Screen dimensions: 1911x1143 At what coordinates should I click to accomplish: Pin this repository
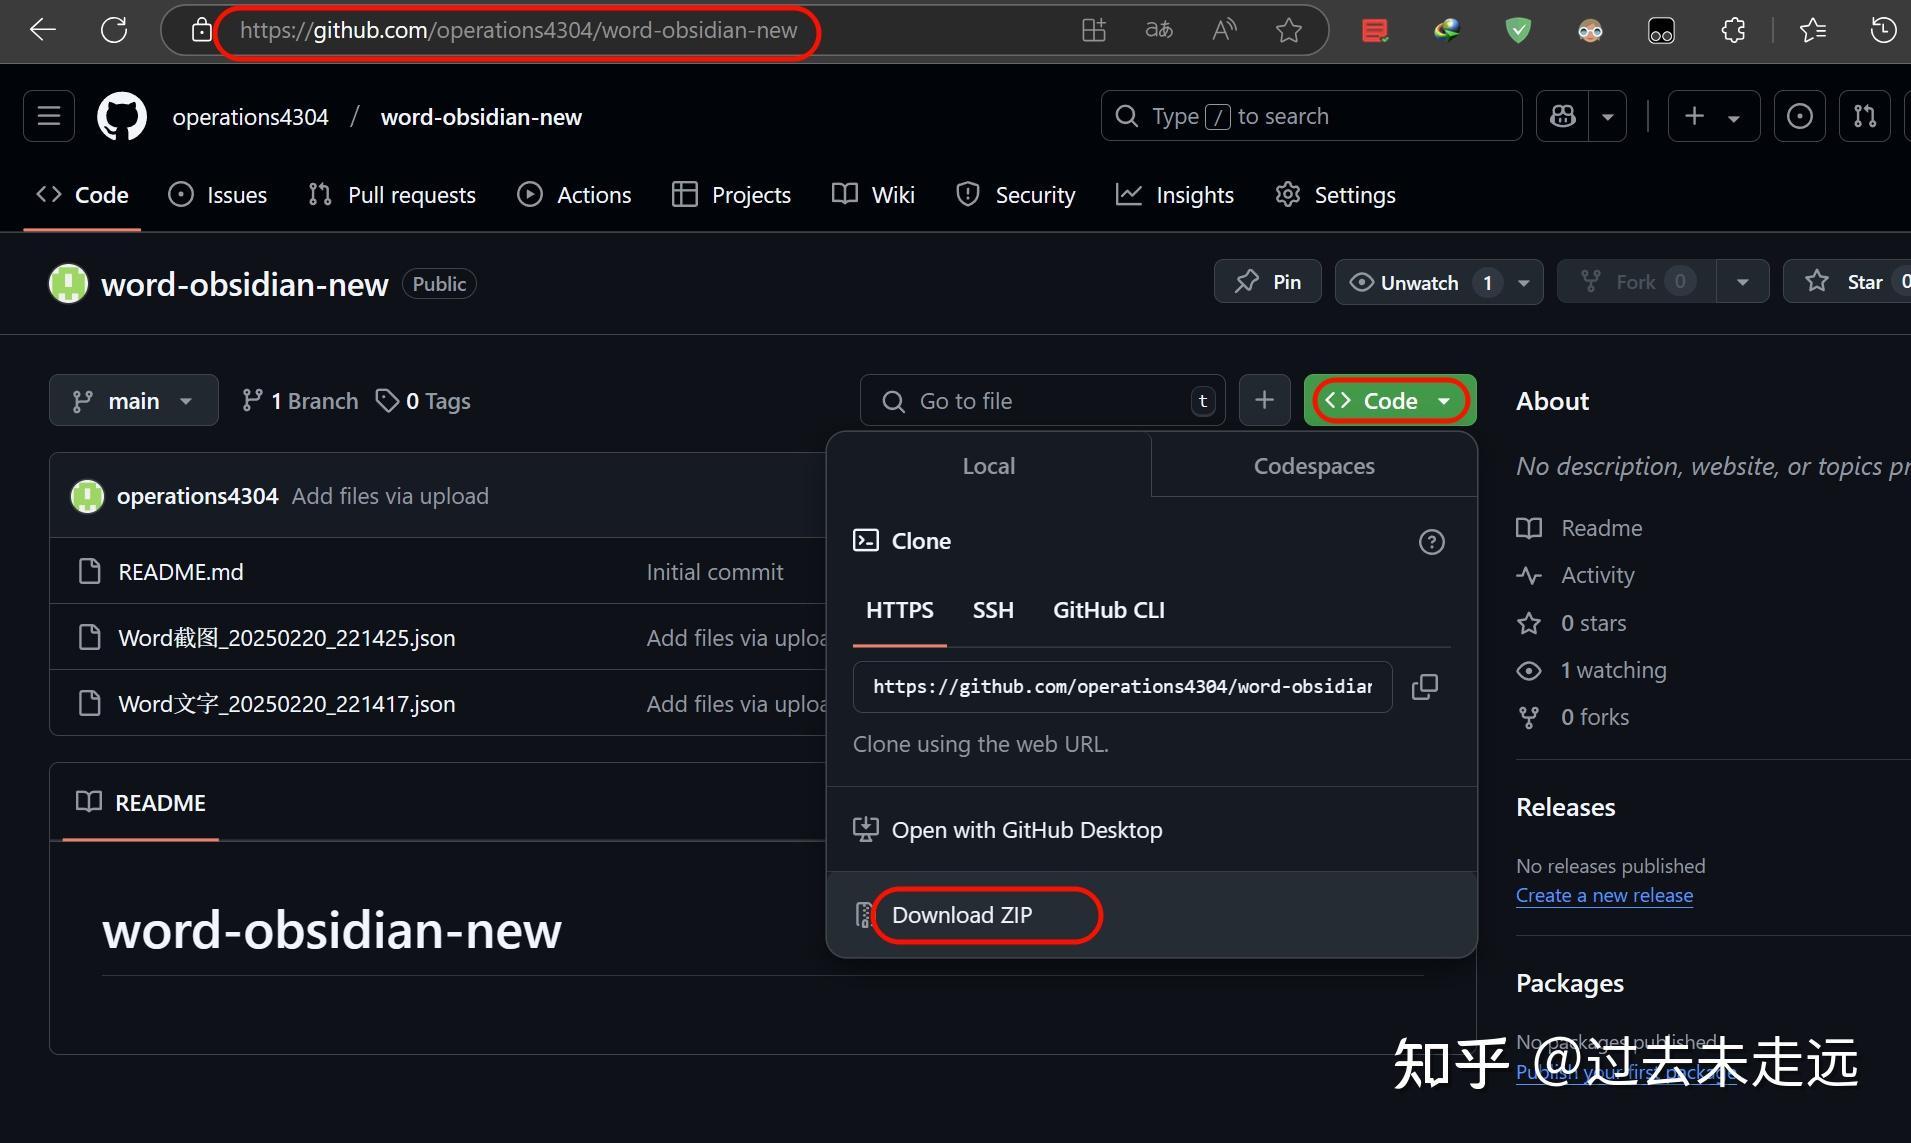1267,281
